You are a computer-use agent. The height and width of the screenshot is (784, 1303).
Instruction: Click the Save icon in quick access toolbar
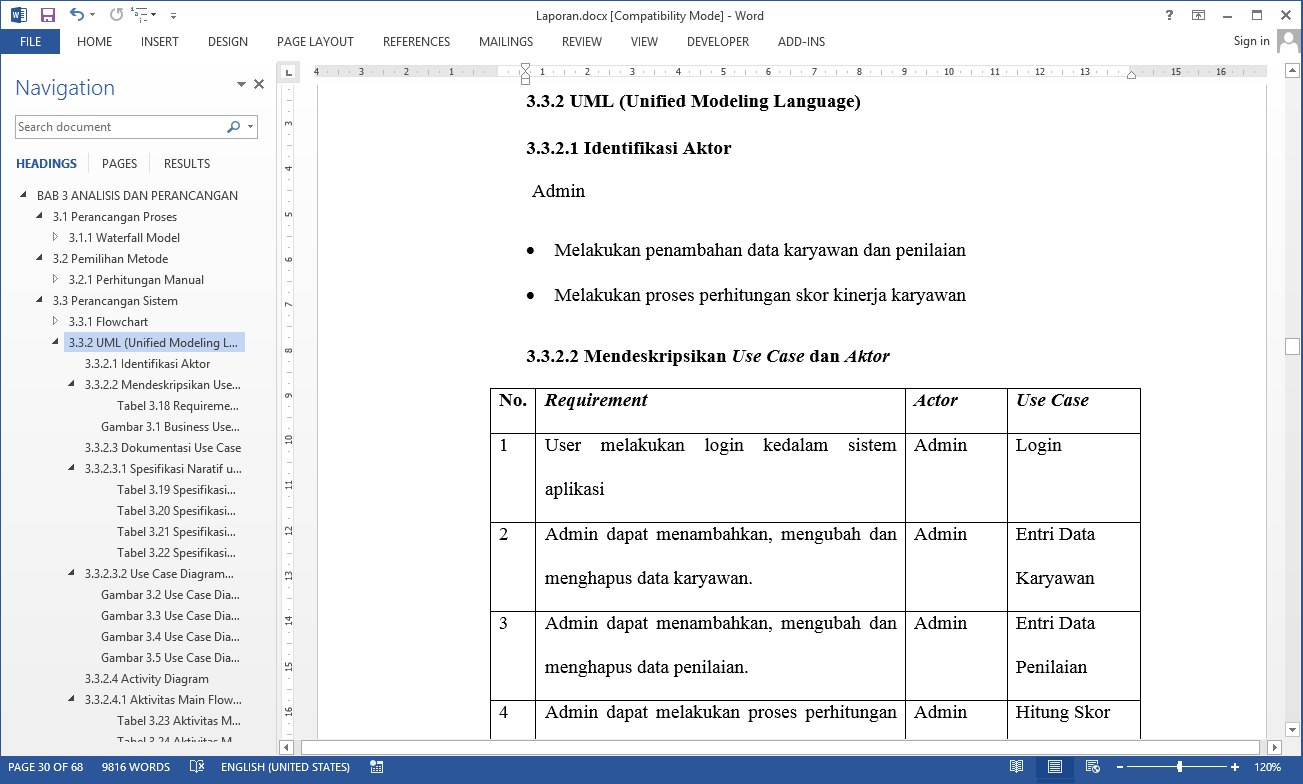coord(47,15)
